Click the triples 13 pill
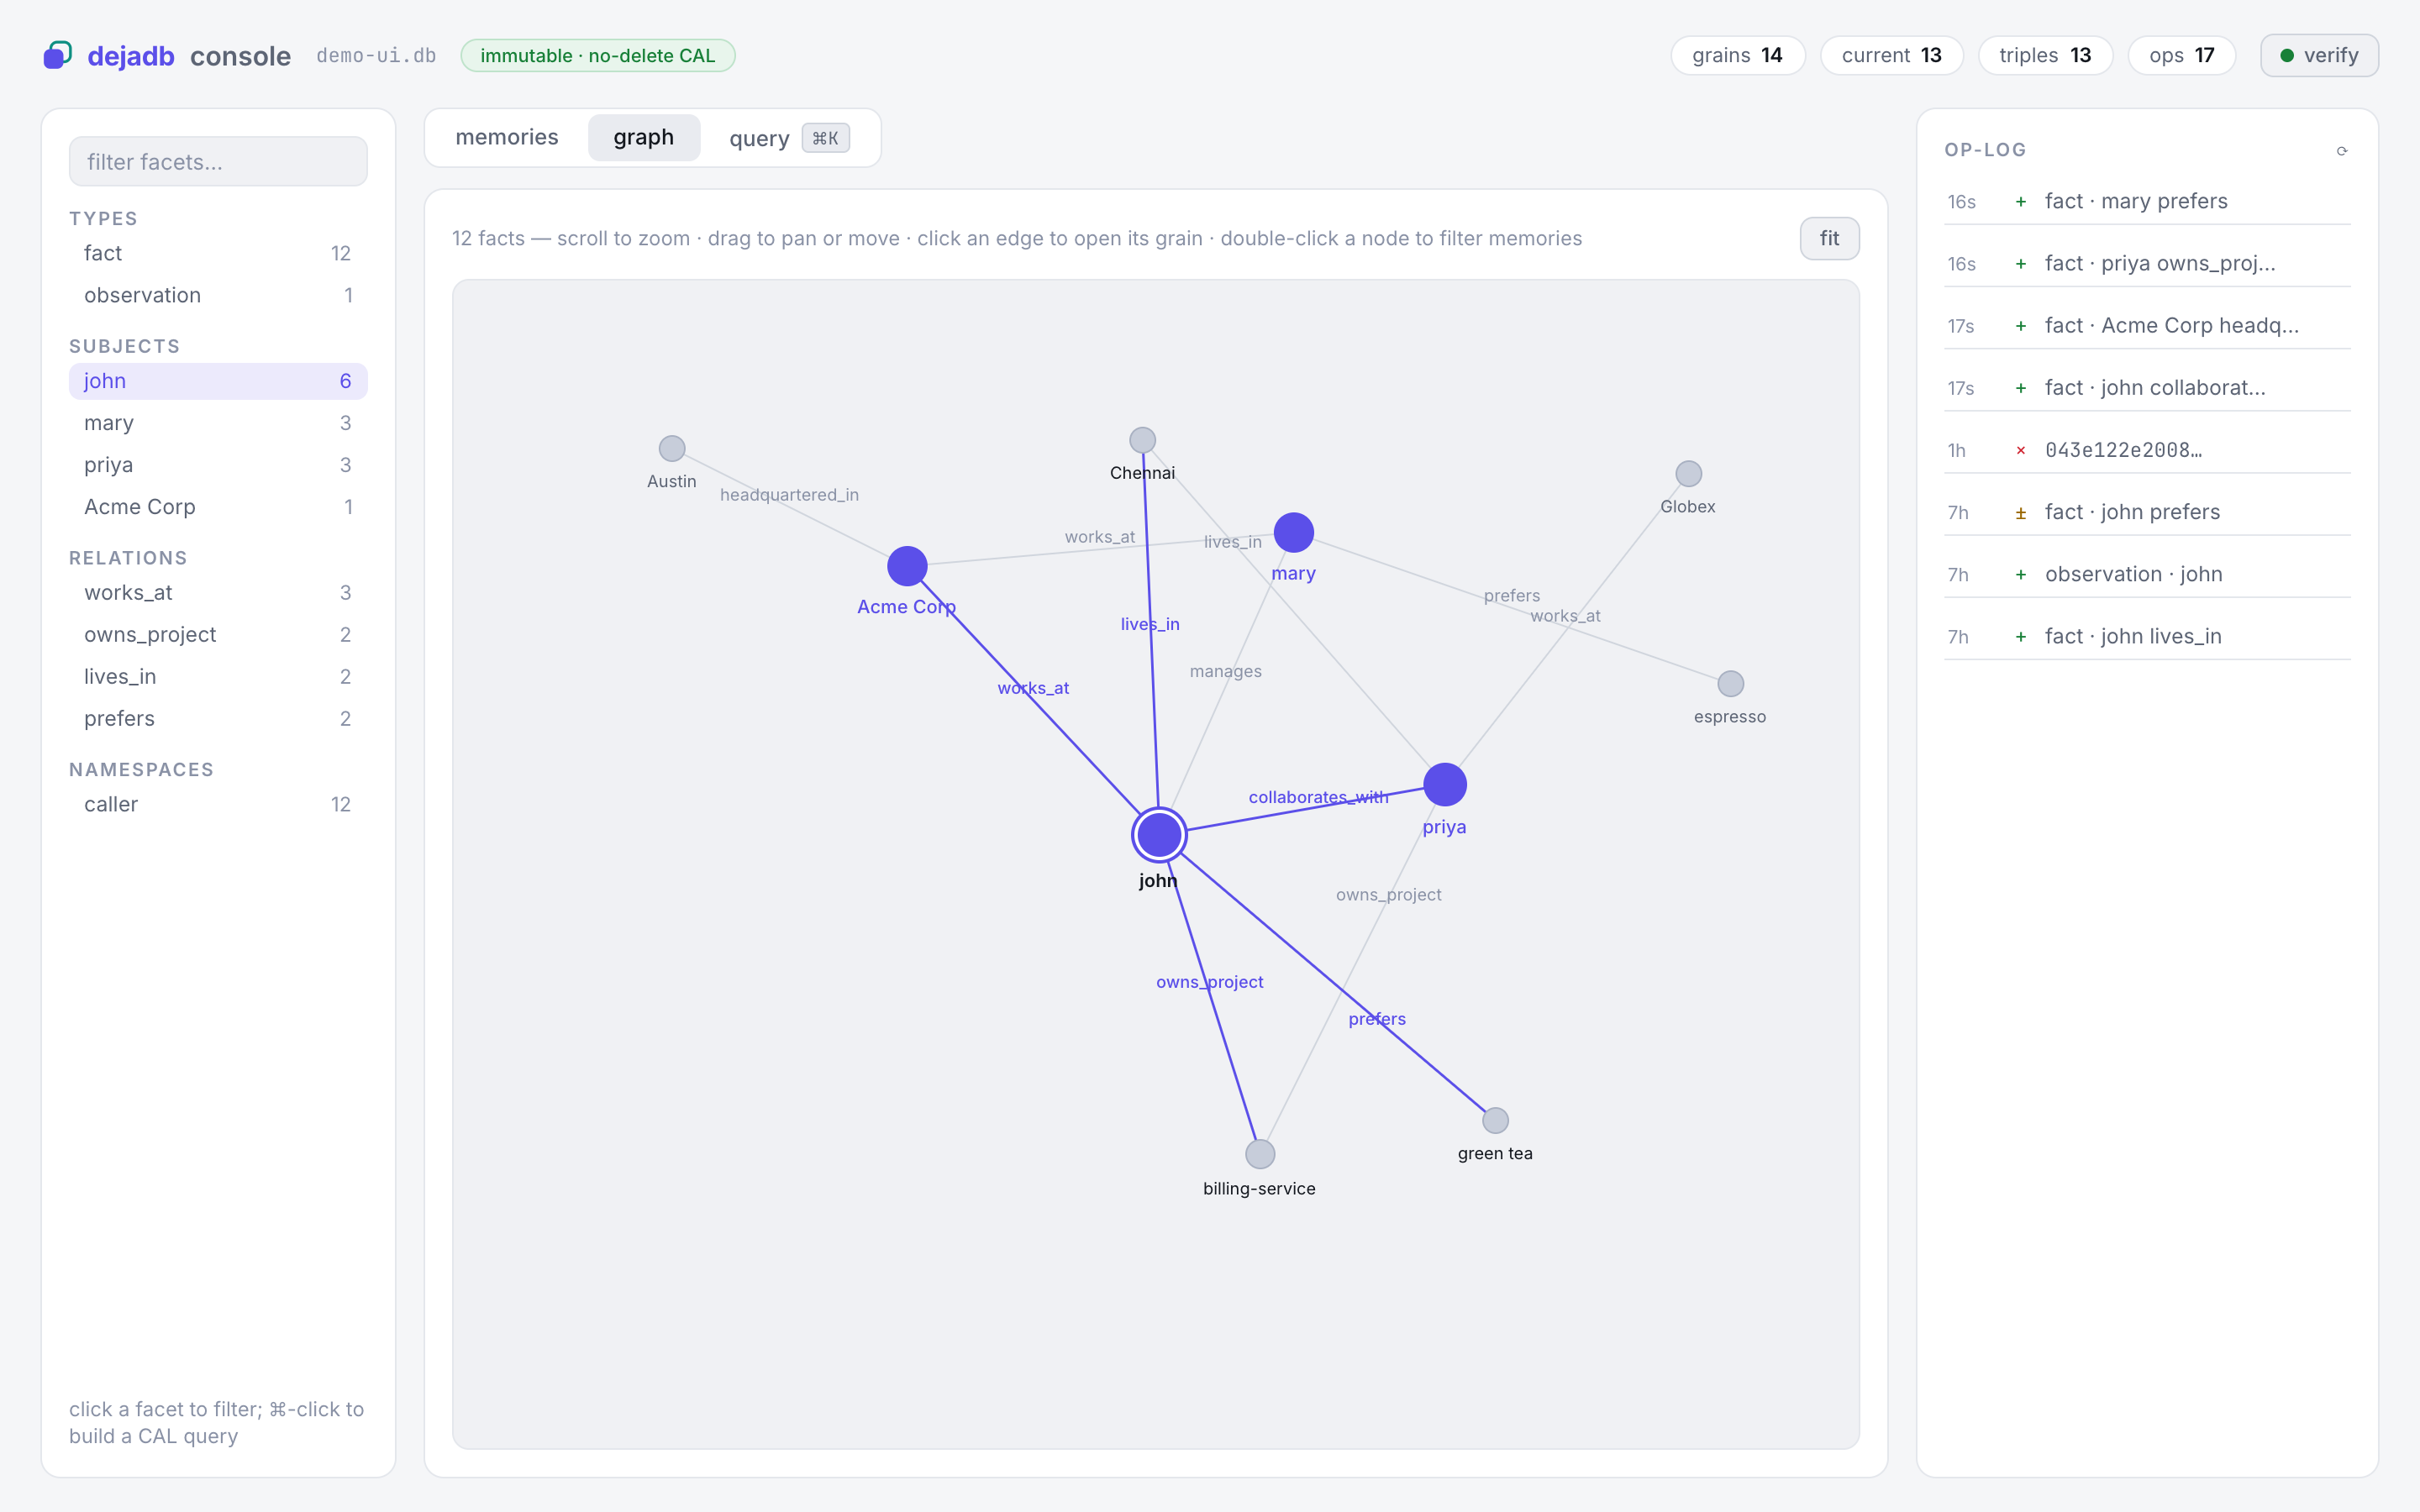 [2045, 55]
